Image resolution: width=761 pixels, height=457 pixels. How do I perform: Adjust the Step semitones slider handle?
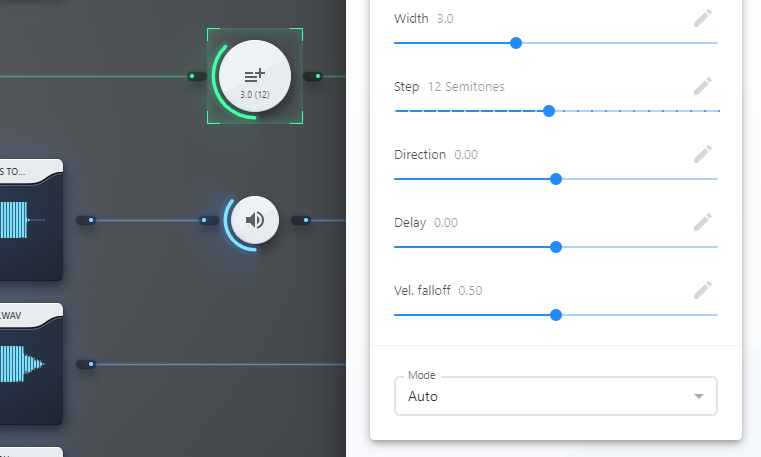point(549,111)
